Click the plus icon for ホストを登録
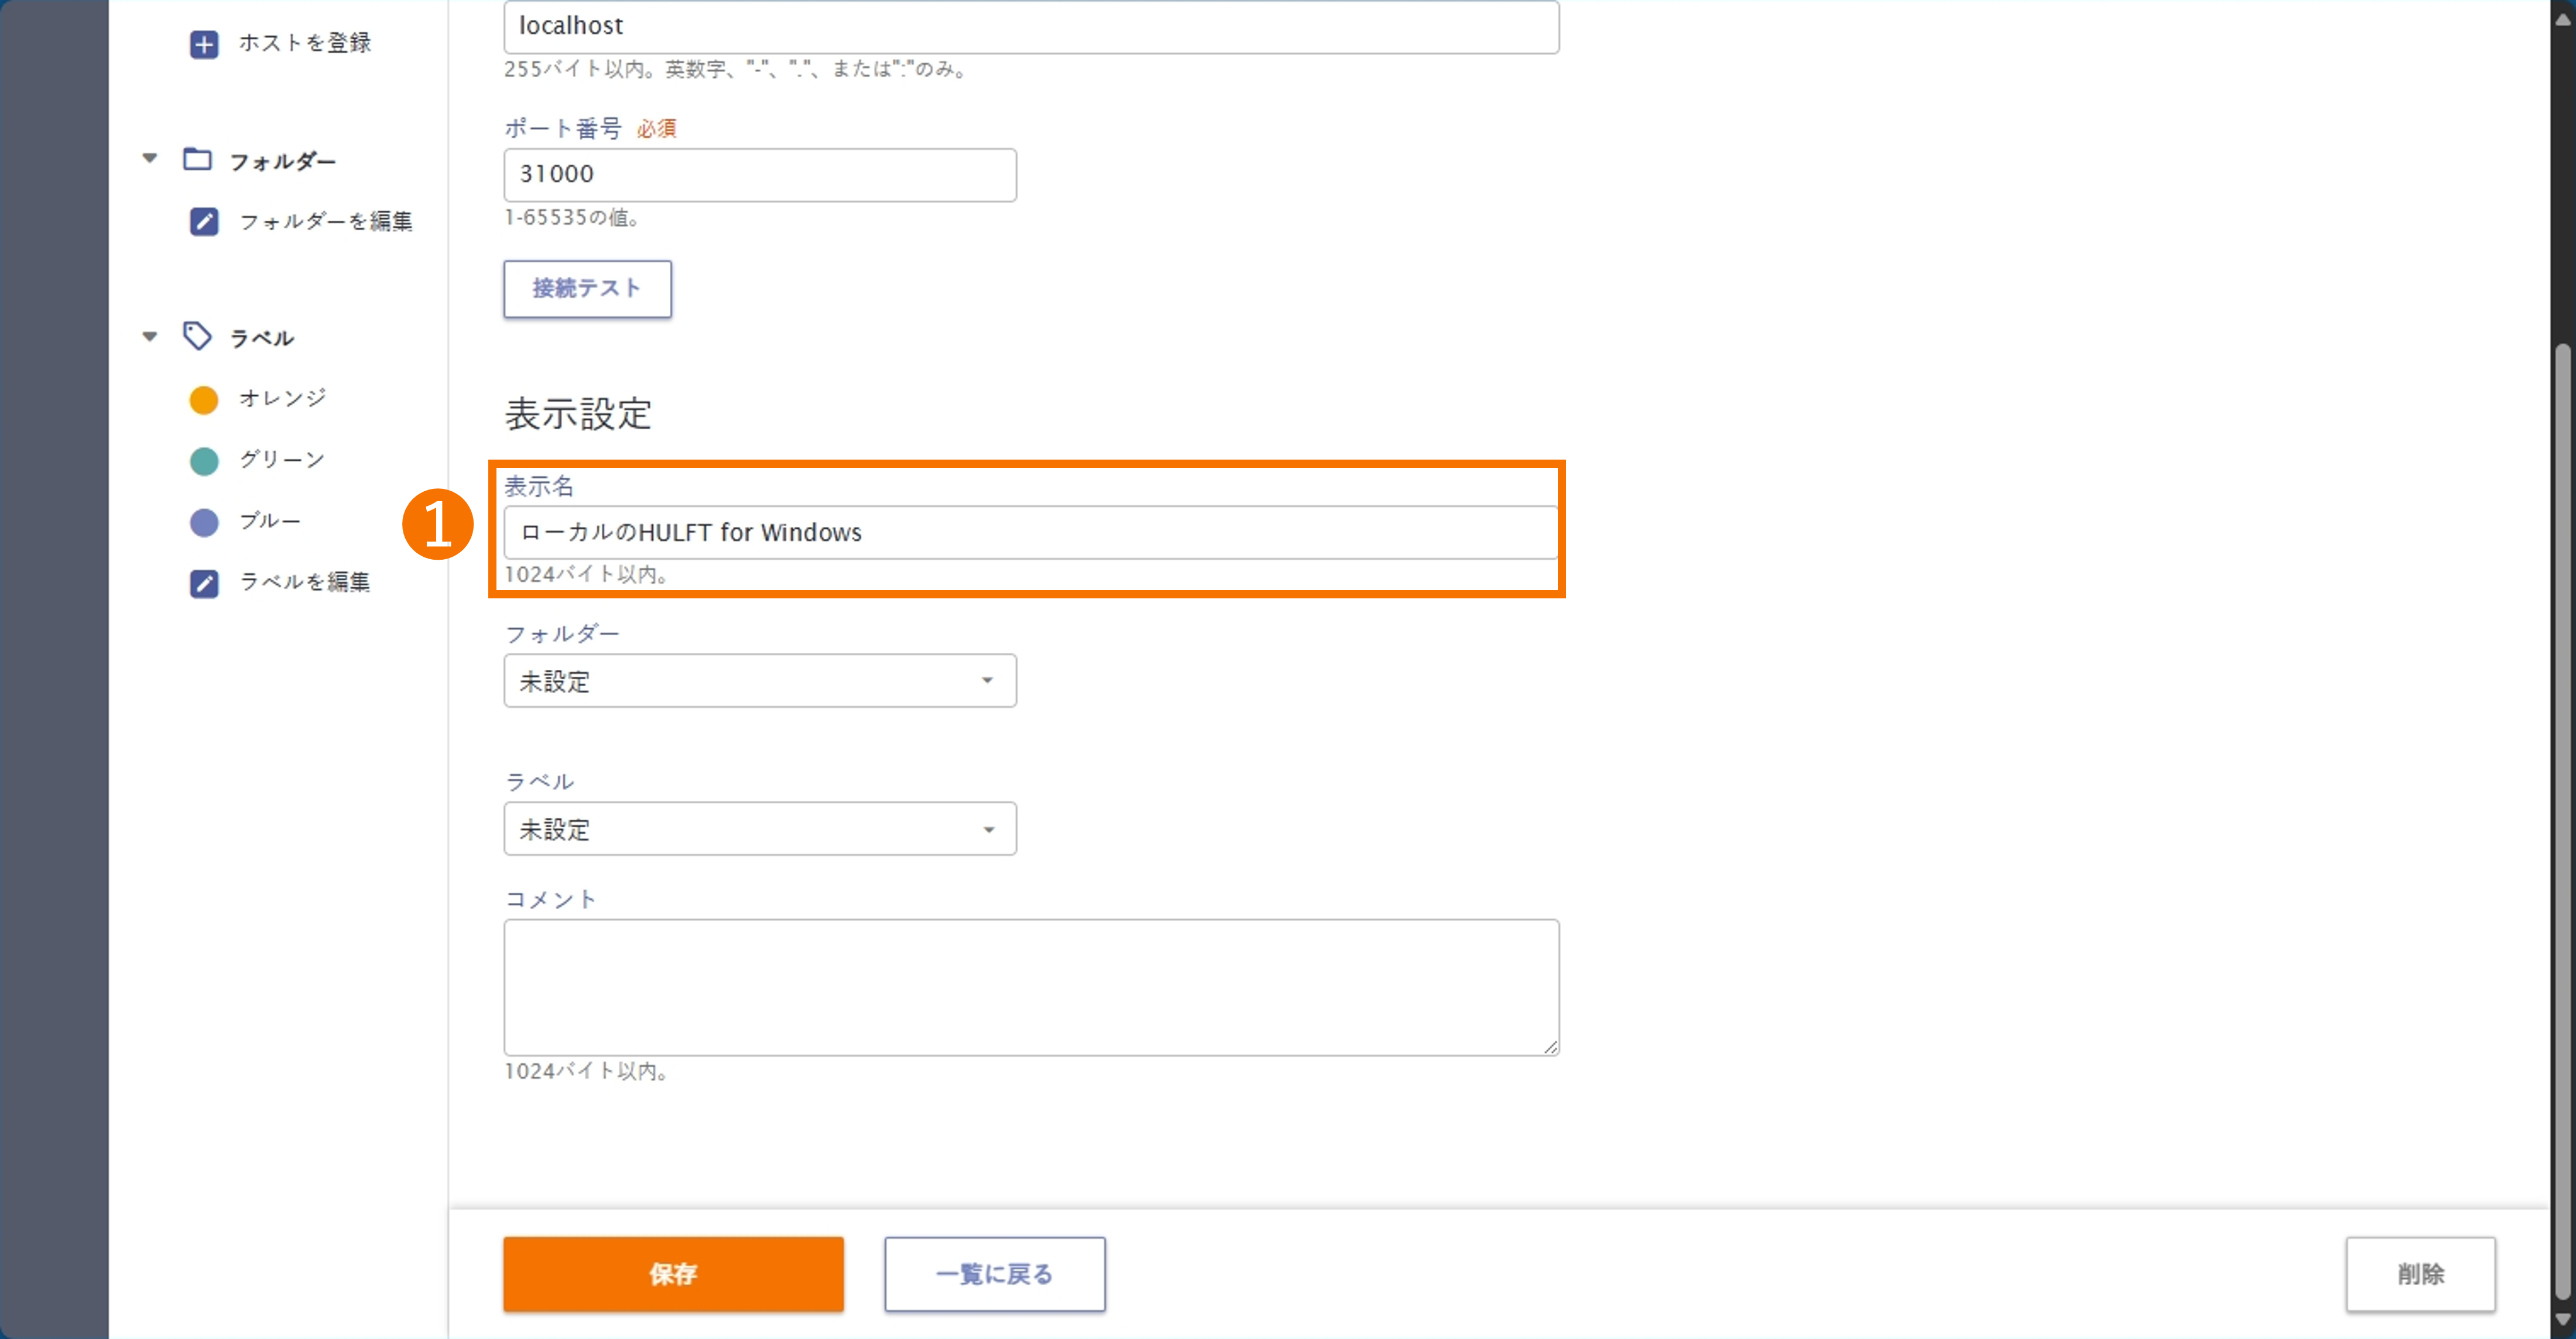The image size is (2576, 1339). [x=204, y=44]
